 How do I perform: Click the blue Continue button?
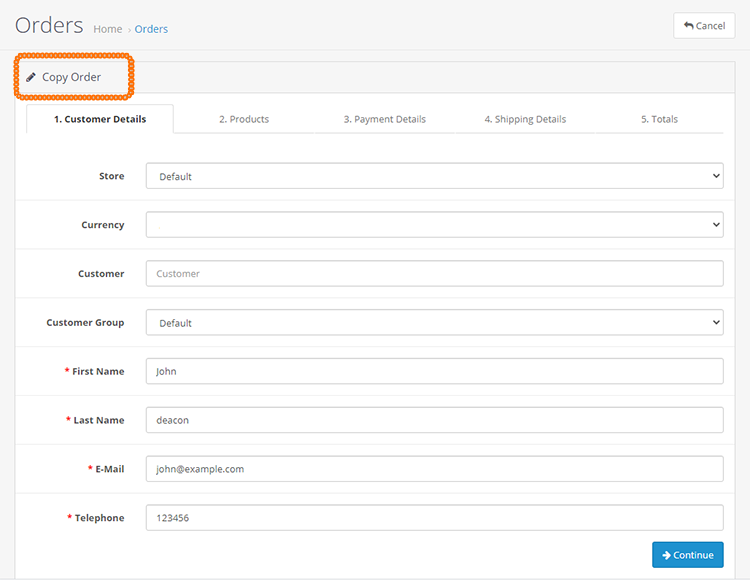[x=687, y=555]
